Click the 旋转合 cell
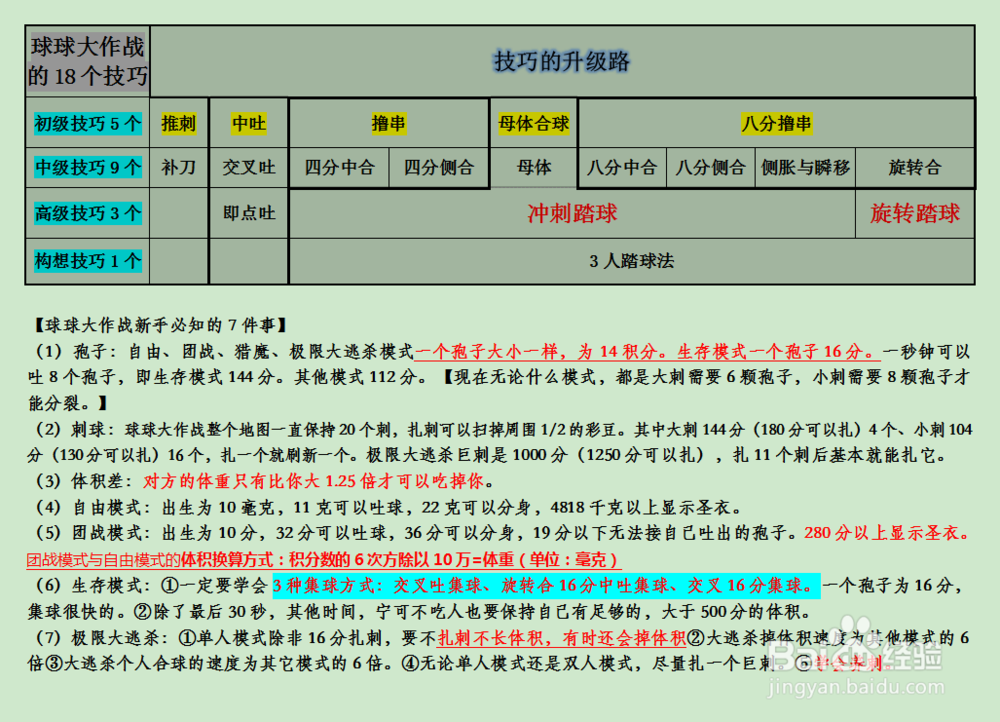This screenshot has height=722, width=1000. pyautogui.click(x=914, y=167)
